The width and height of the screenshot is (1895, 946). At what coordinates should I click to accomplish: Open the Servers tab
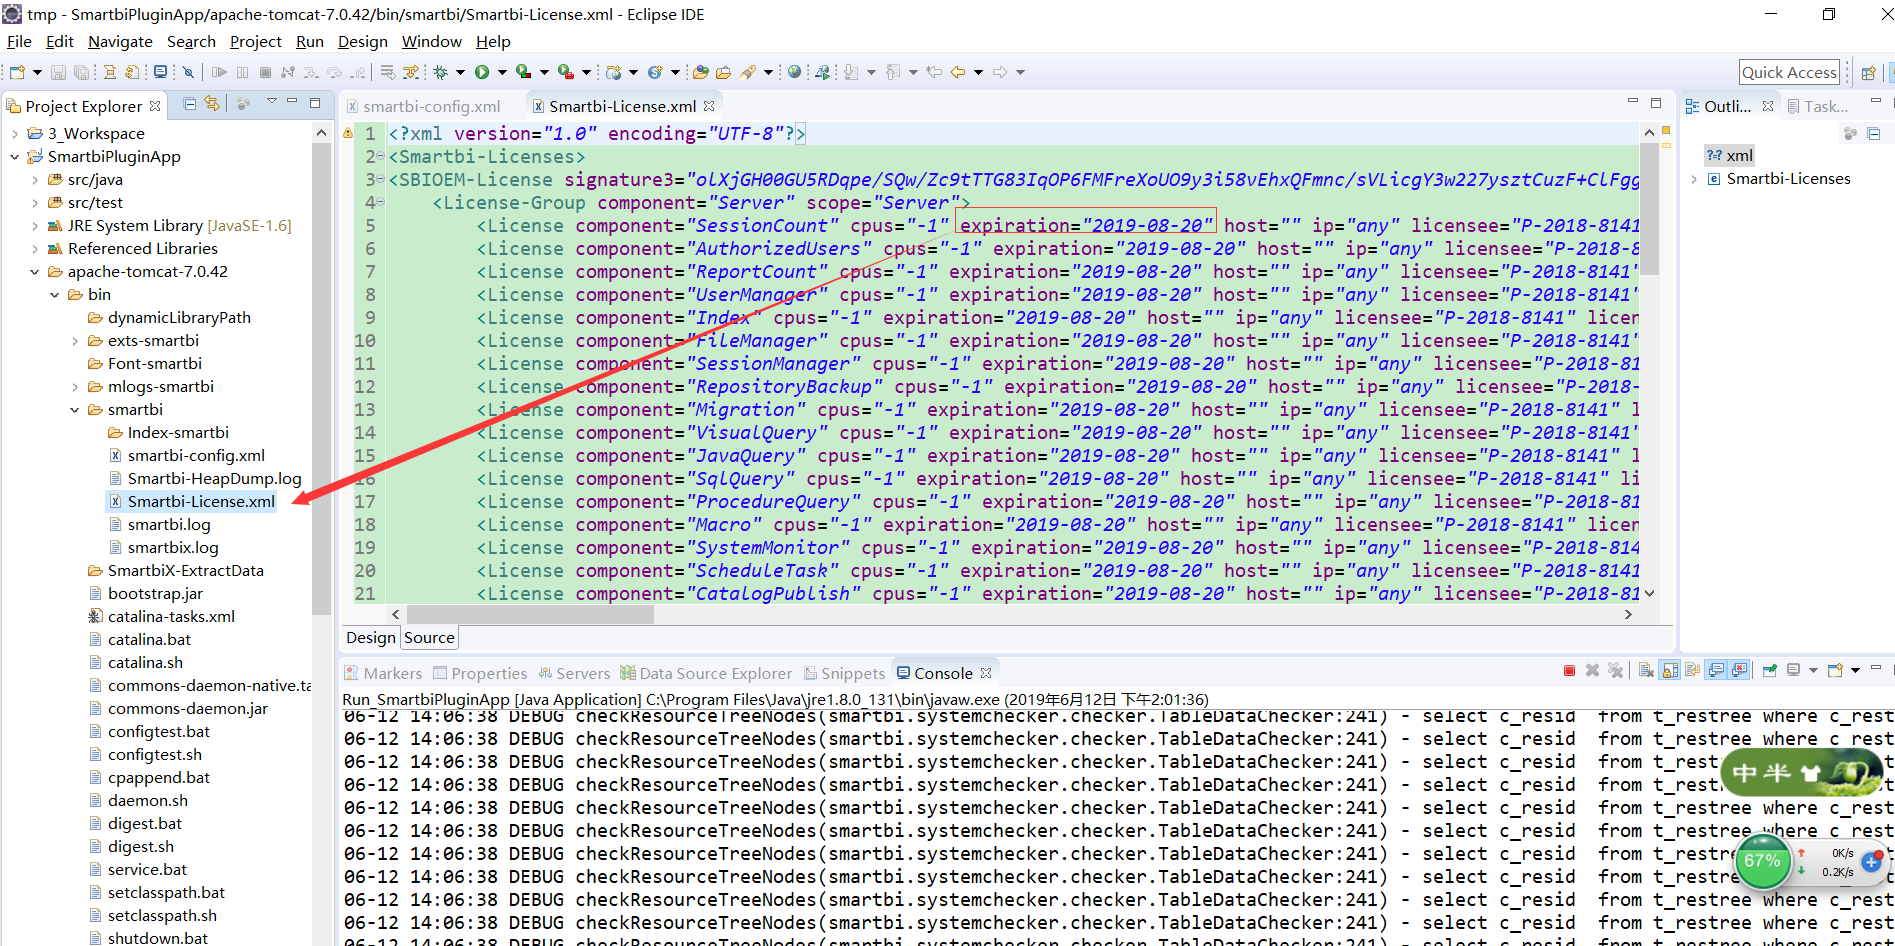tap(574, 673)
